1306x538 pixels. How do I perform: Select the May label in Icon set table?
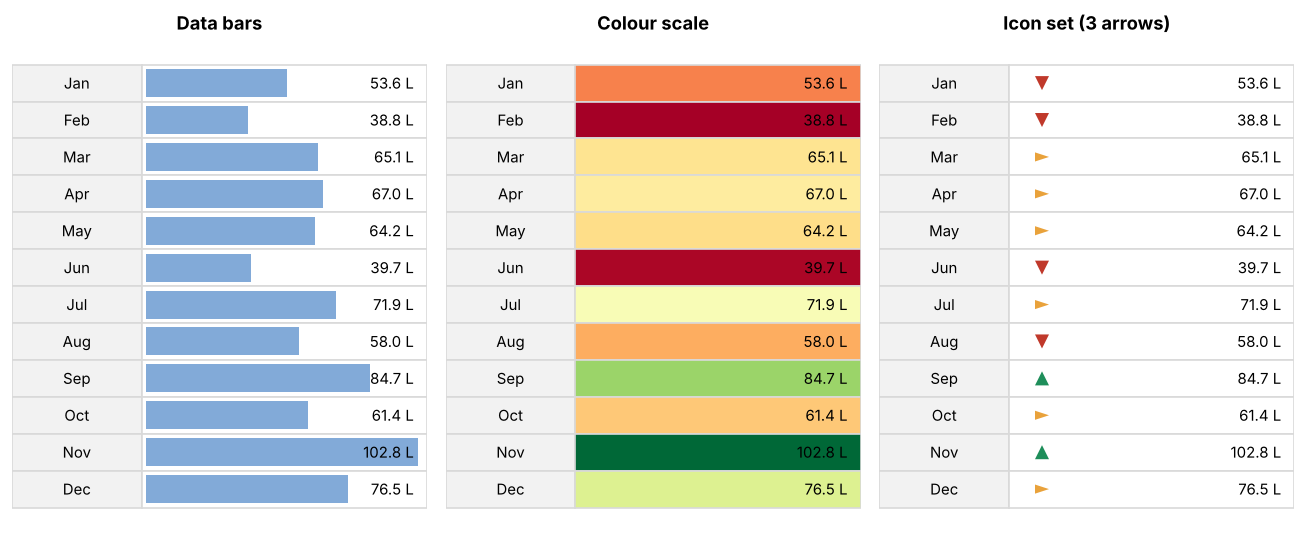tap(944, 231)
